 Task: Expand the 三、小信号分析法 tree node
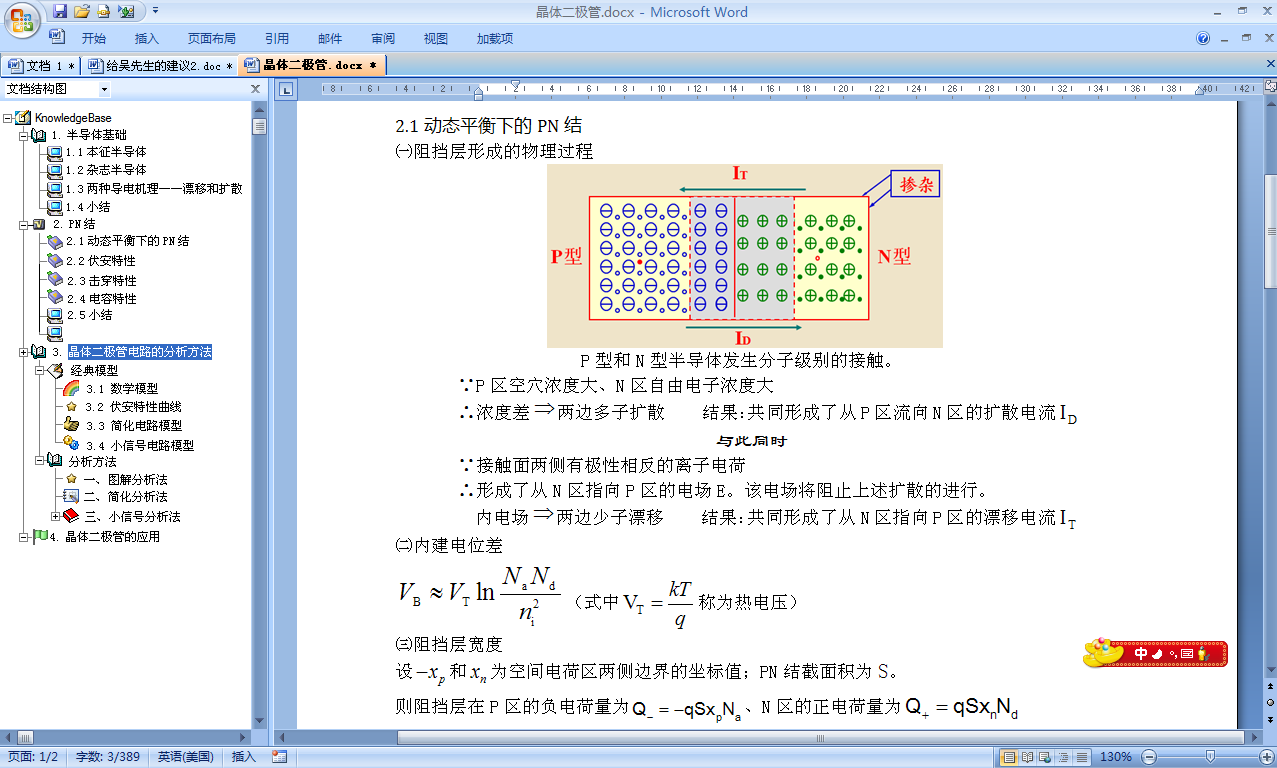(x=56, y=516)
